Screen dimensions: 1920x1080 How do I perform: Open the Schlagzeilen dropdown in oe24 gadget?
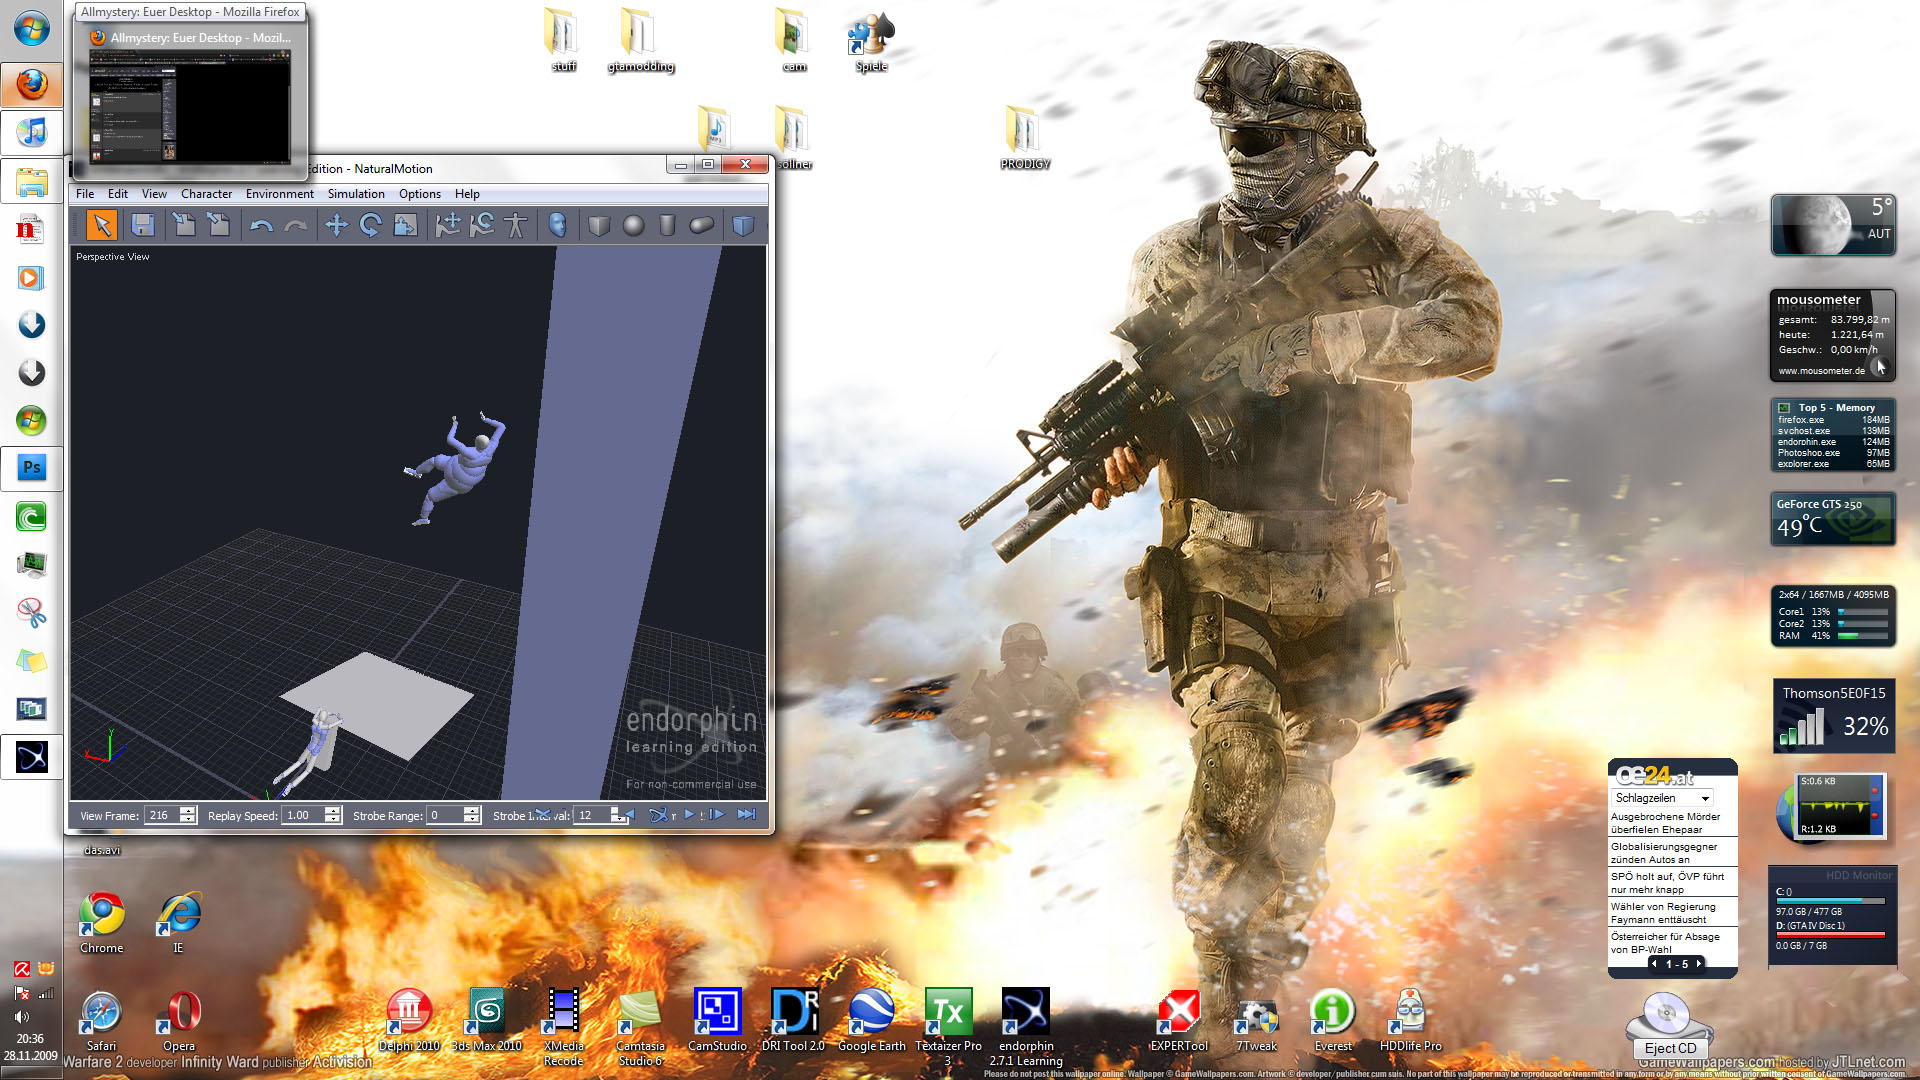point(1662,798)
